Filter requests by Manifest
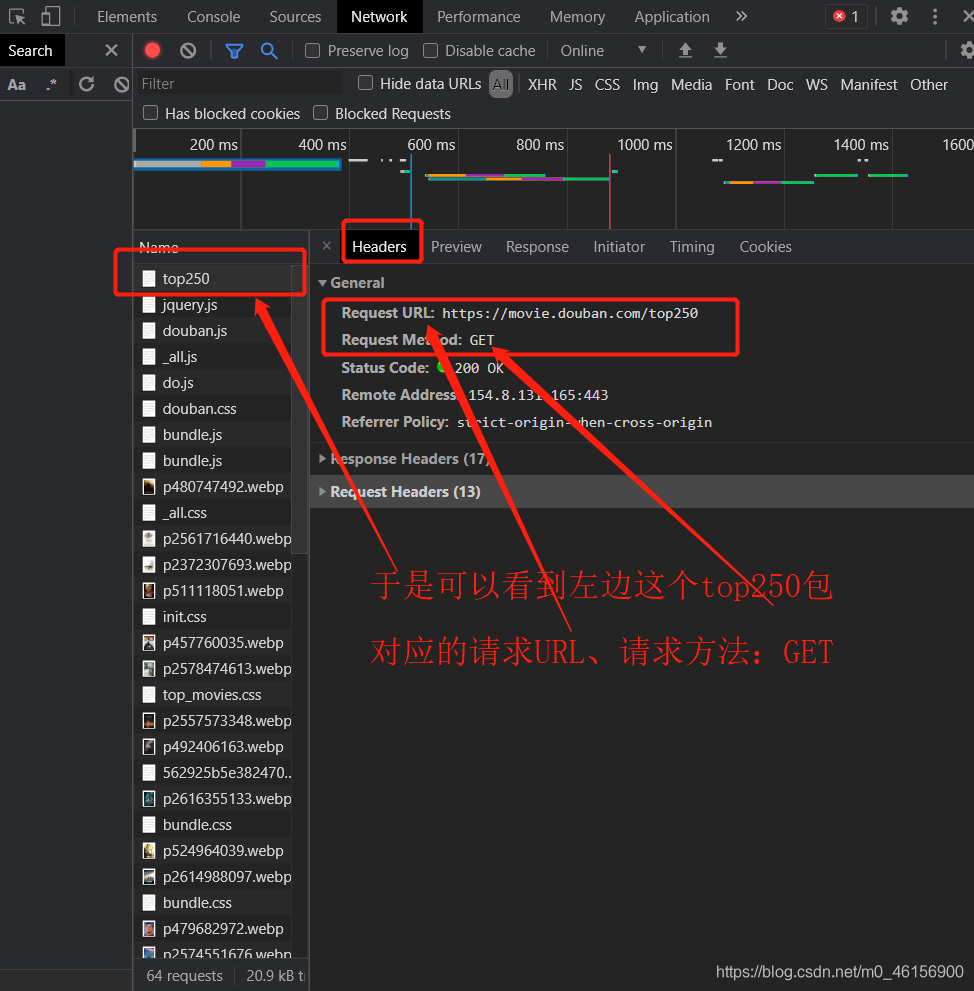Screen dimensions: 974x991 point(868,85)
